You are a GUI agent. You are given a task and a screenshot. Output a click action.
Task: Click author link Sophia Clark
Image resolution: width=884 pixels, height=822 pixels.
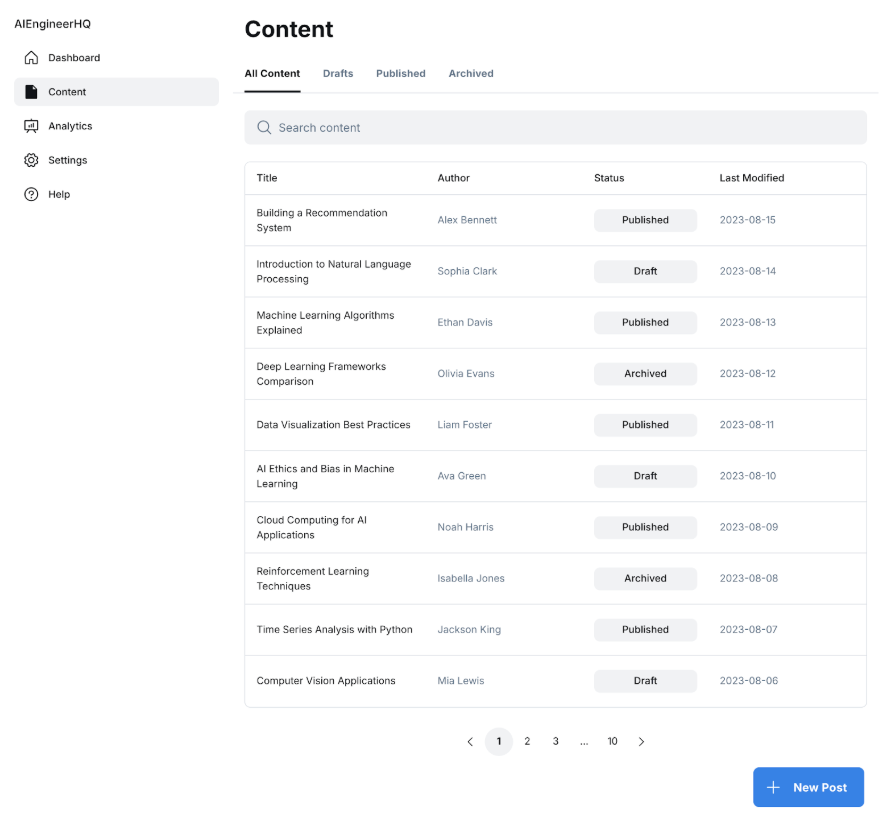pyautogui.click(x=467, y=271)
